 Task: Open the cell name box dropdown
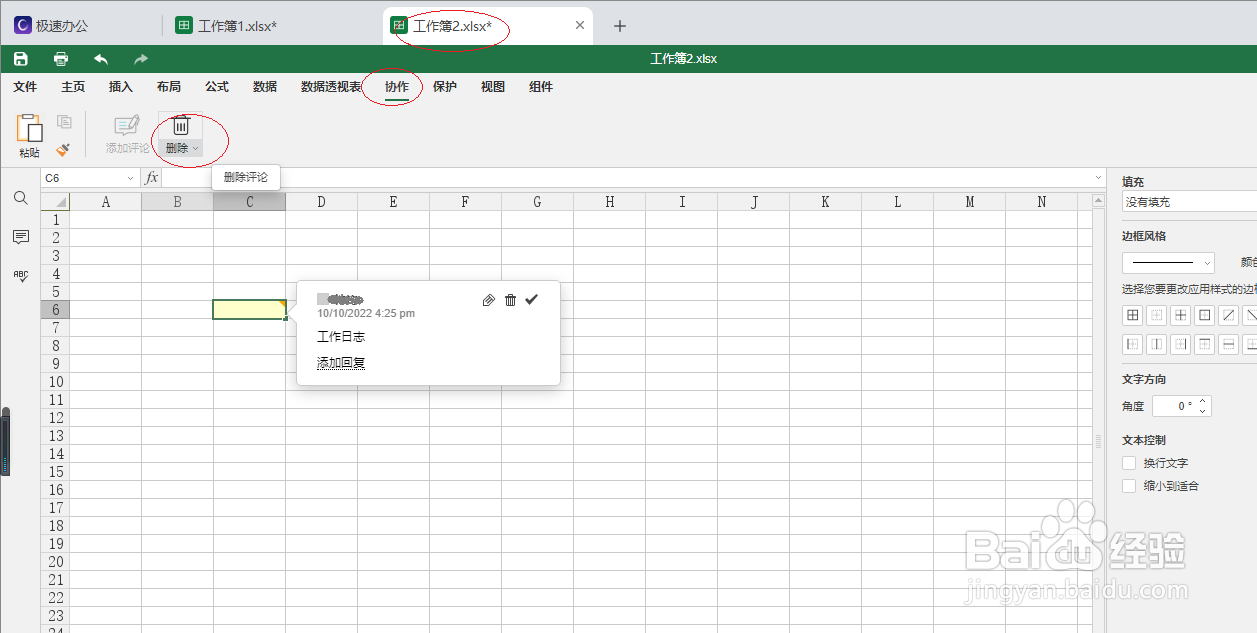click(131, 176)
